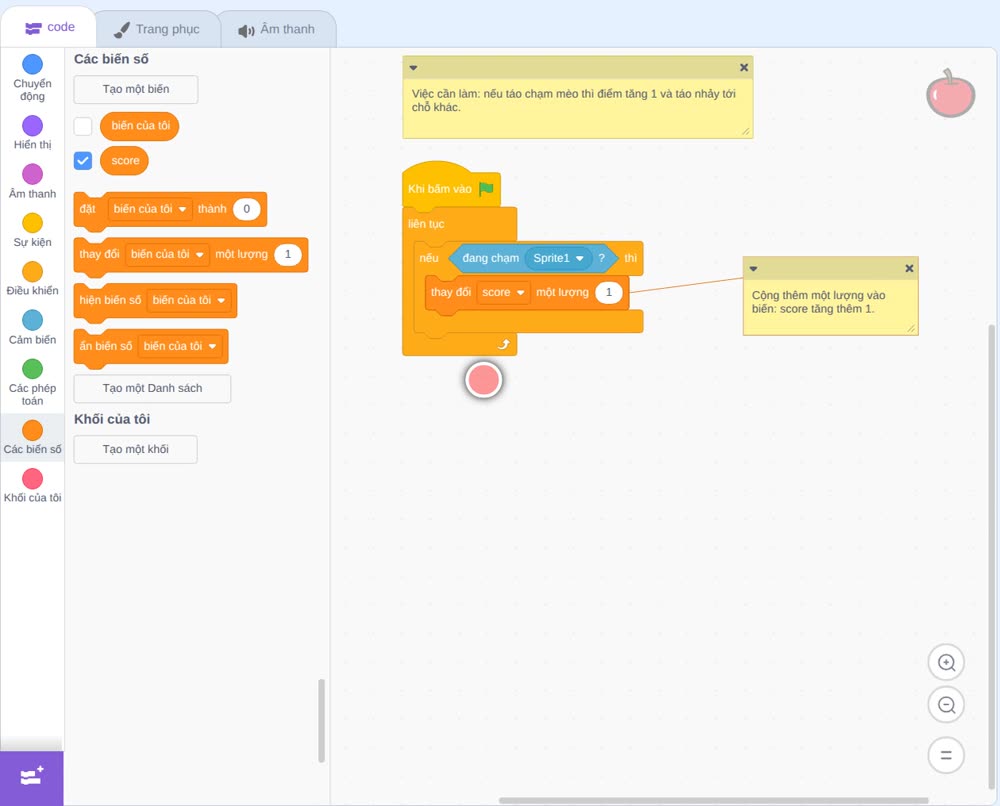
Task: Open the score dropdown in workspace block
Action: pos(503,292)
